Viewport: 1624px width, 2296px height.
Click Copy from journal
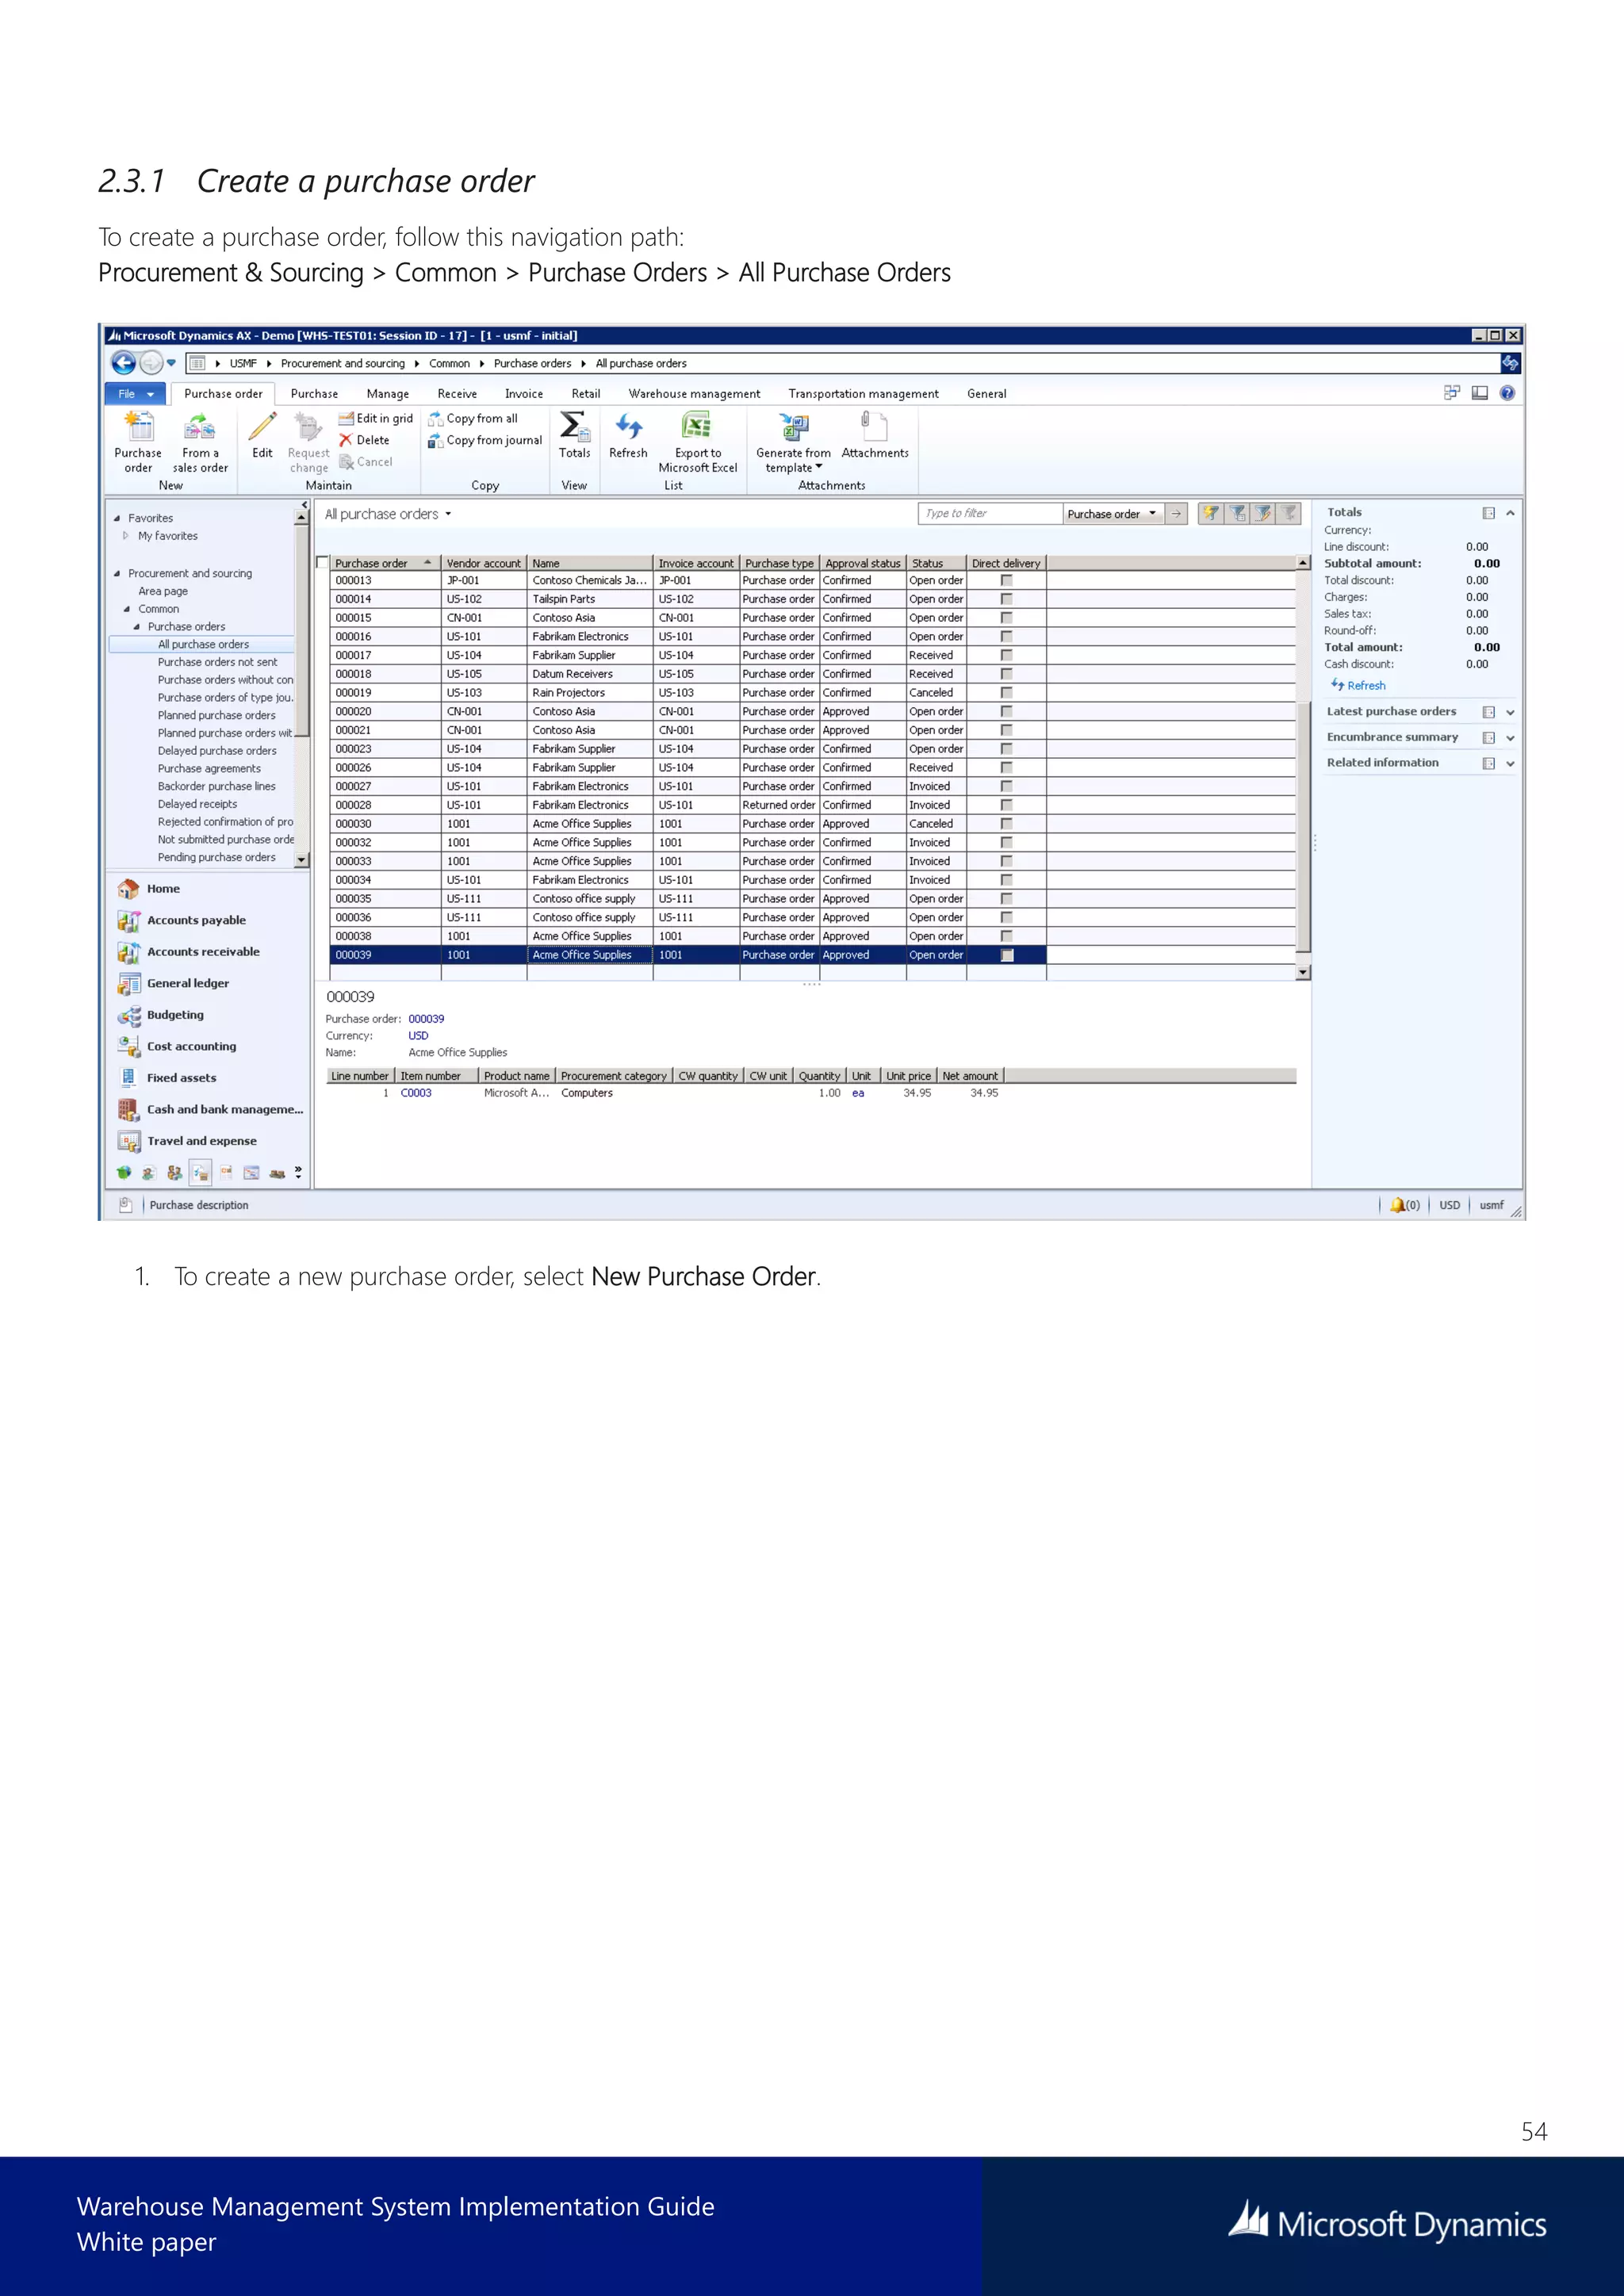pyautogui.click(x=485, y=440)
